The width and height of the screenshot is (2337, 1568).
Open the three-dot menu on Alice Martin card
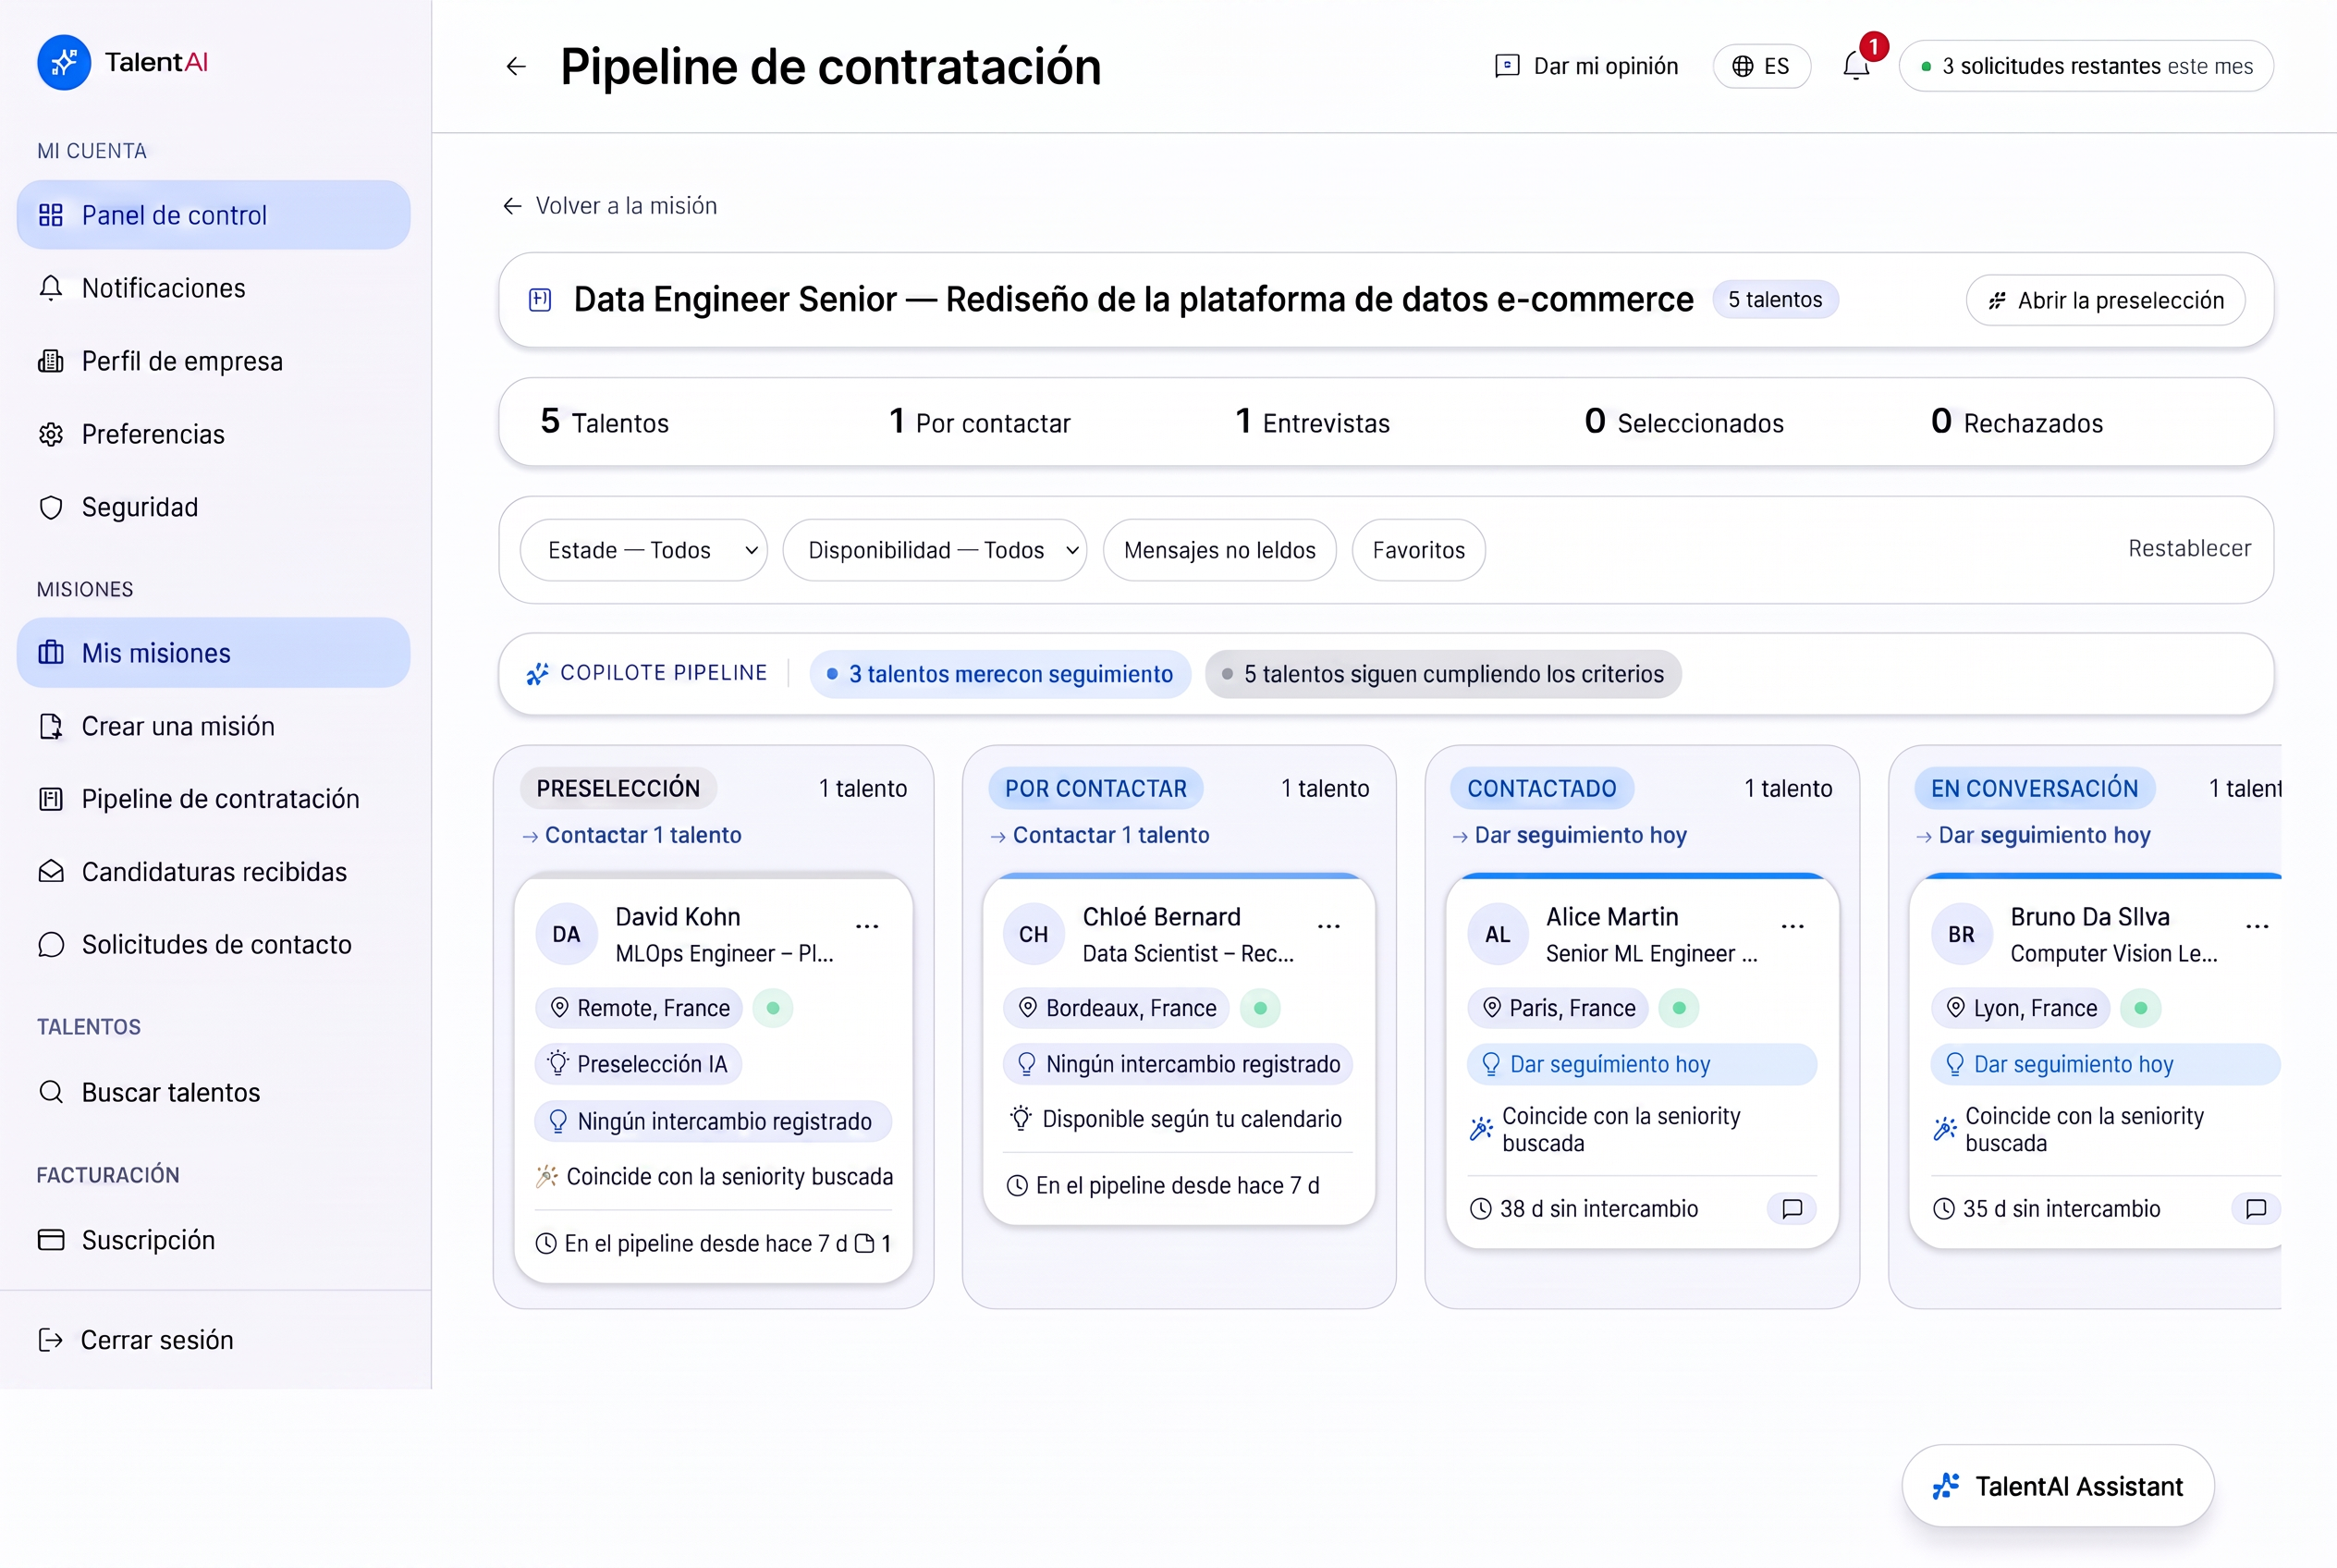(1793, 926)
